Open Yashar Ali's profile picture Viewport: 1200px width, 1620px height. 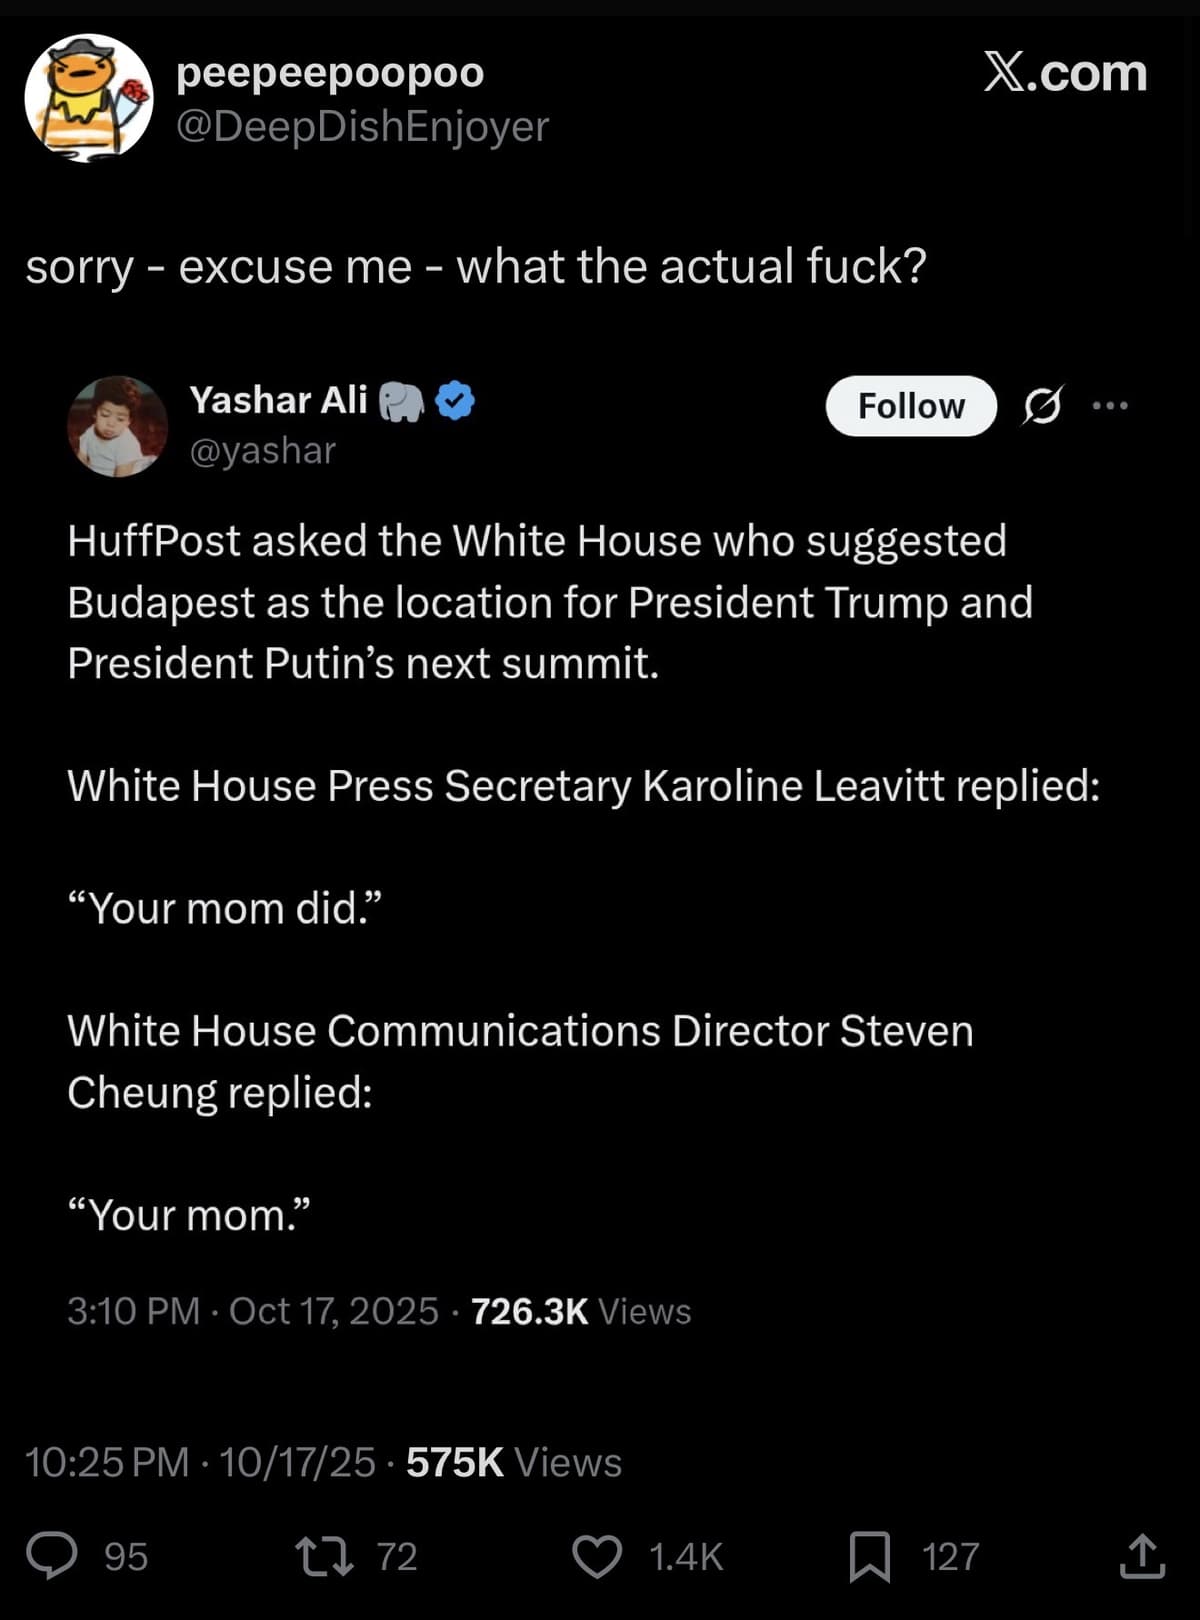pos(117,426)
